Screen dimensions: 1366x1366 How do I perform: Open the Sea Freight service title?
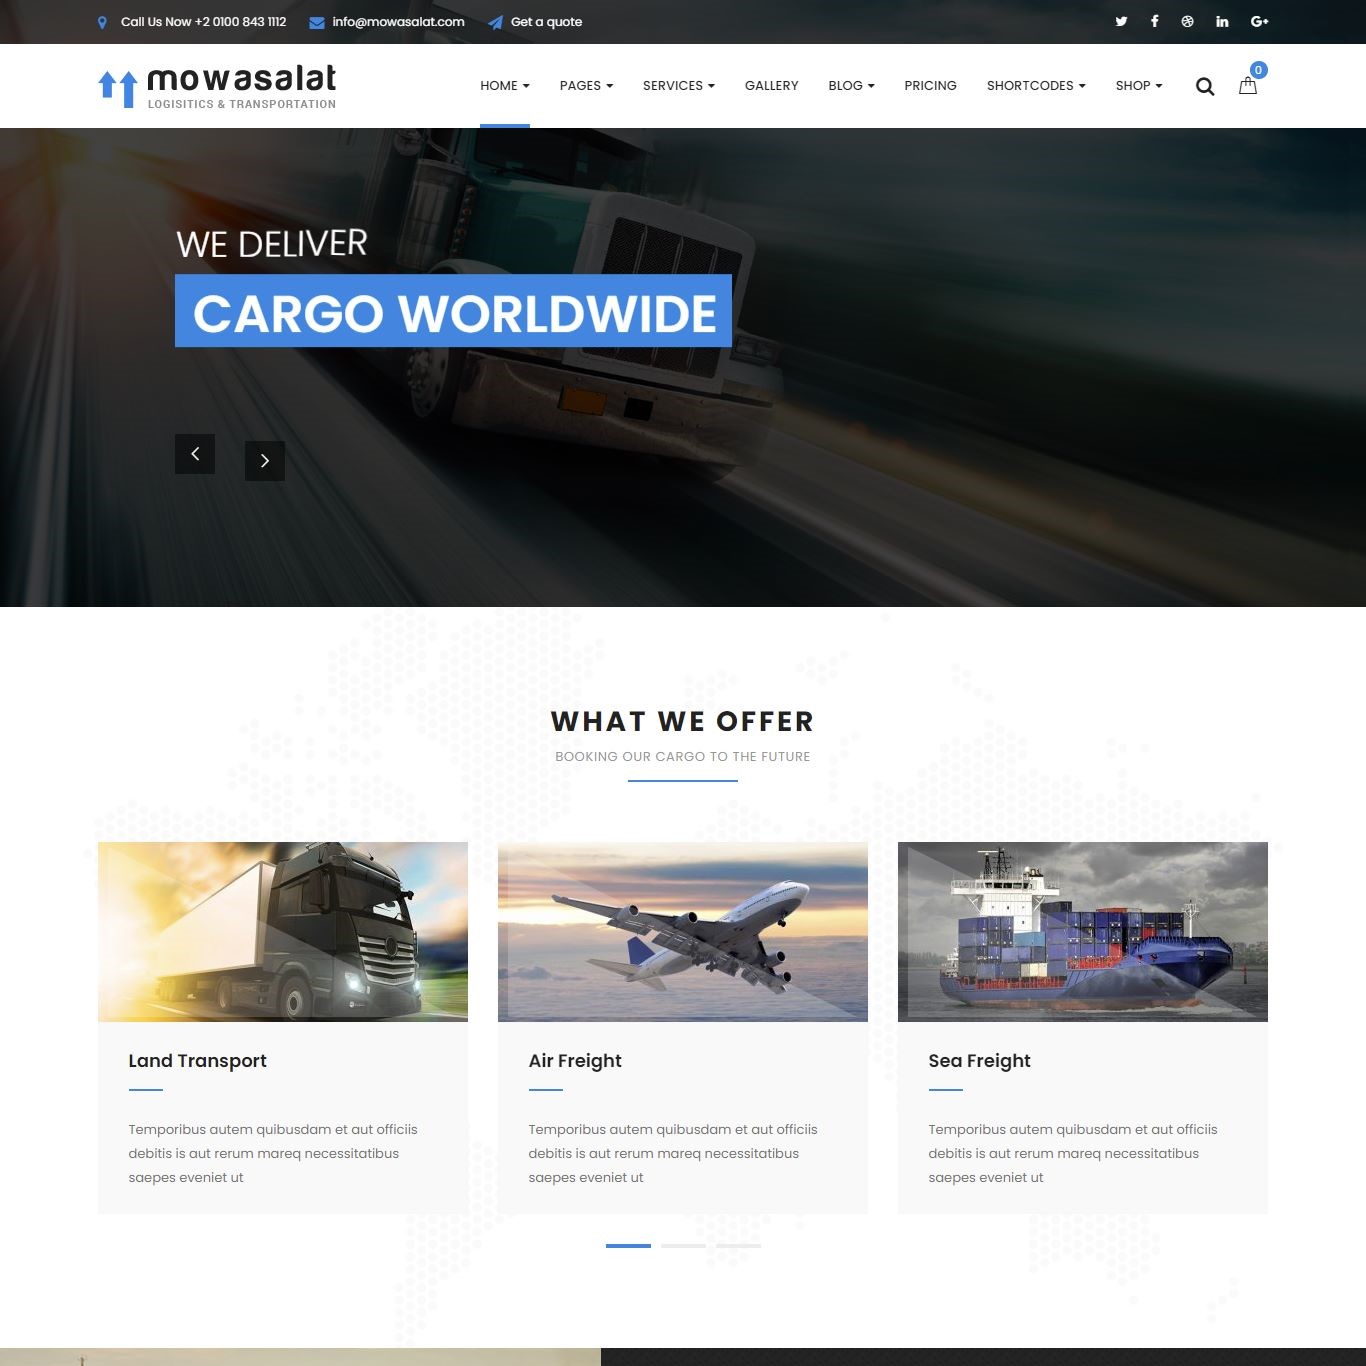point(979,1061)
